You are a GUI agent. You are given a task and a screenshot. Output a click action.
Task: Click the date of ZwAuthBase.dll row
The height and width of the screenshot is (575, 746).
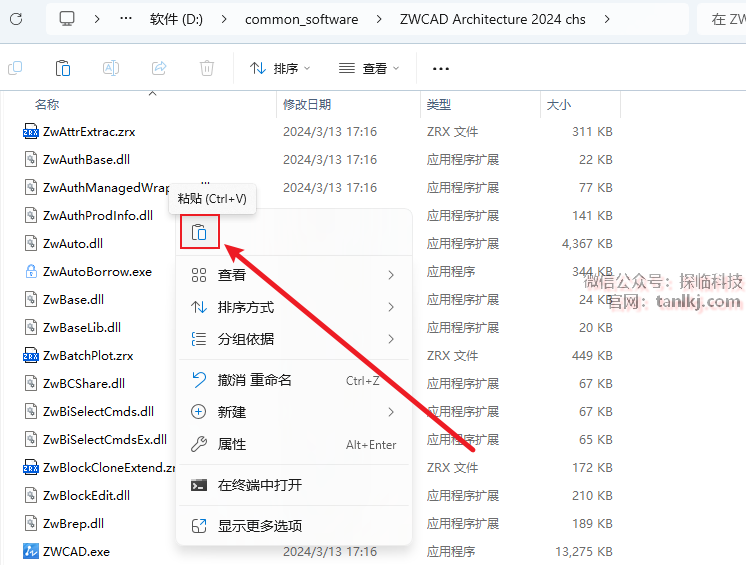[x=330, y=159]
